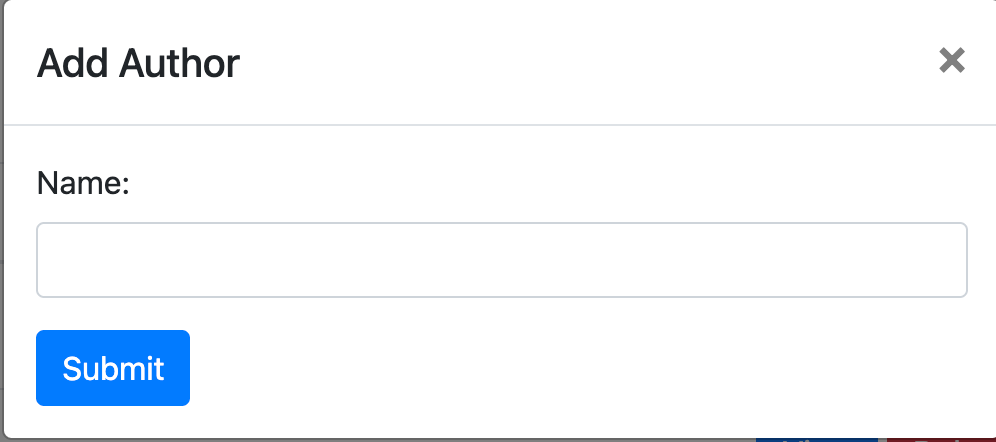The image size is (996, 442).
Task: Click the Name: label
Action: coord(84,184)
